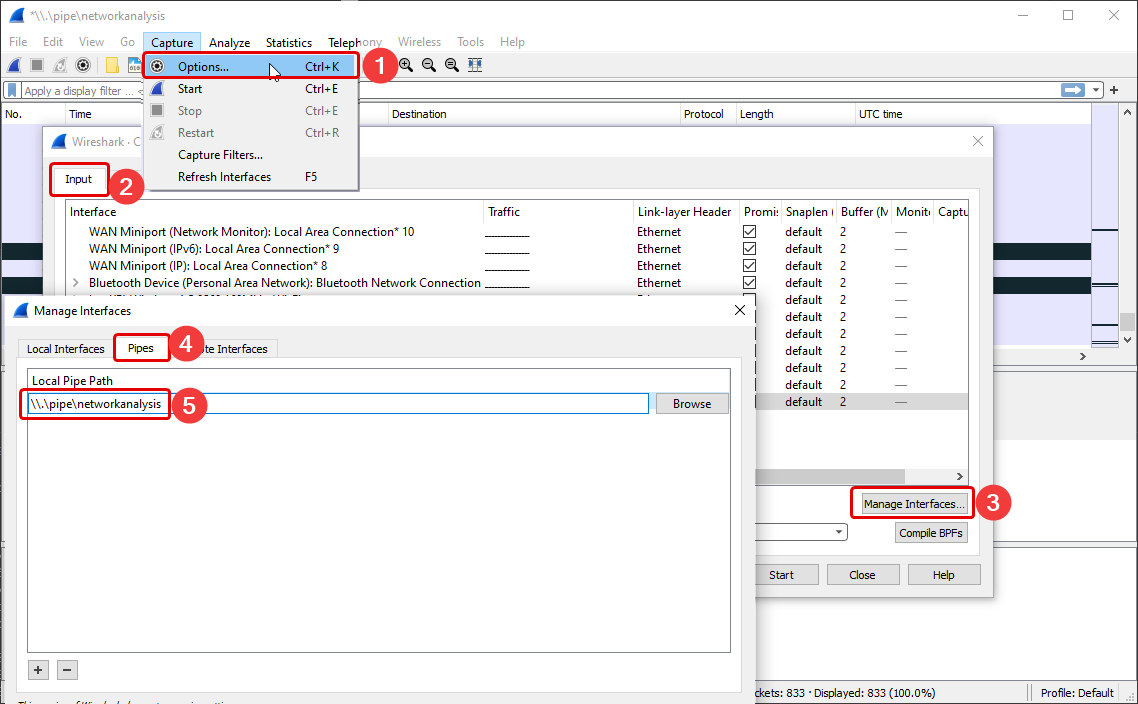Open the Help menu
Viewport: 1138px width, 704px height.
pos(512,42)
